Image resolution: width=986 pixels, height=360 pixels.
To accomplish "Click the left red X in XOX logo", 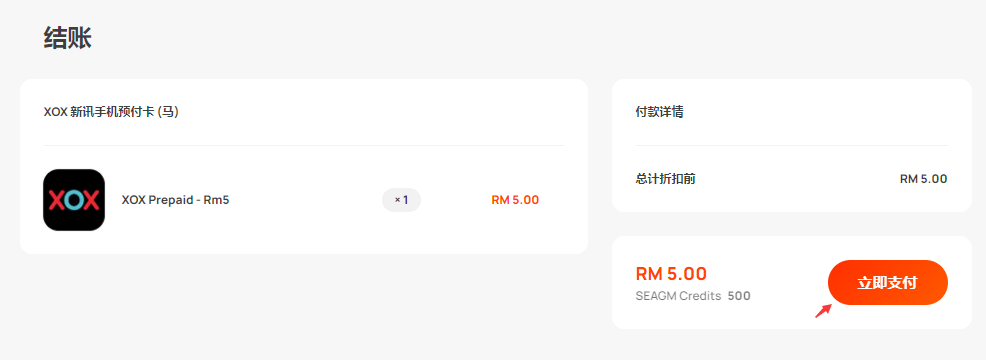I will point(57,200).
